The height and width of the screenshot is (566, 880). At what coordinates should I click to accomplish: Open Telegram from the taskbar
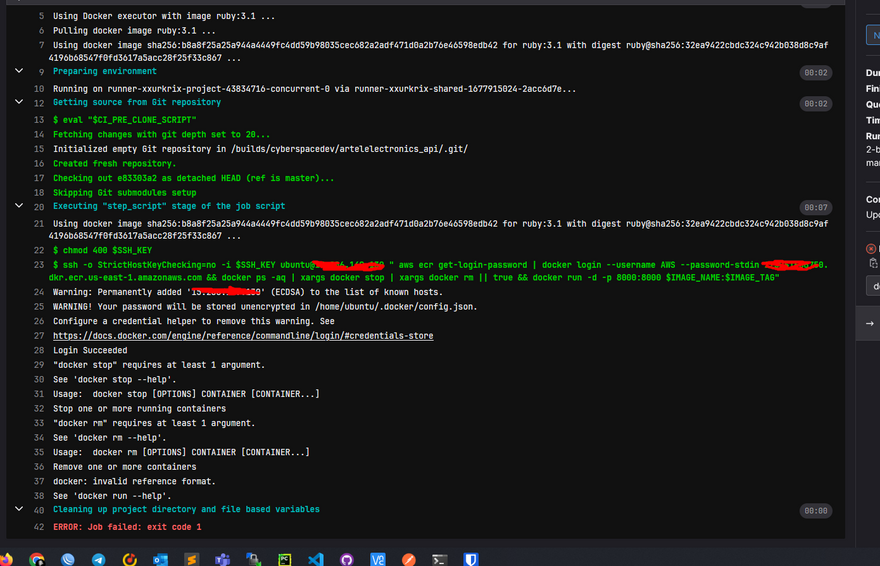tap(98, 560)
